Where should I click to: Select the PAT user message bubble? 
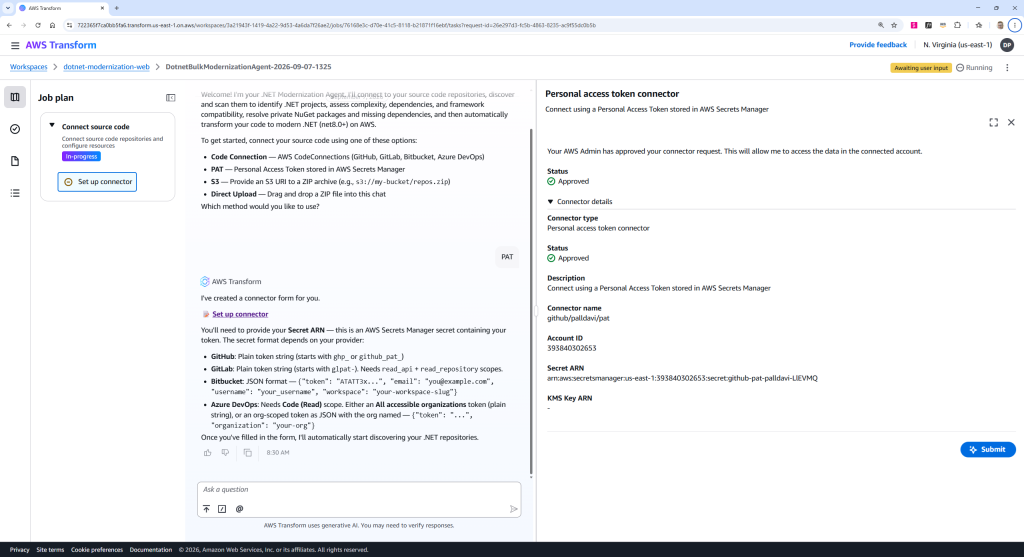(x=507, y=257)
